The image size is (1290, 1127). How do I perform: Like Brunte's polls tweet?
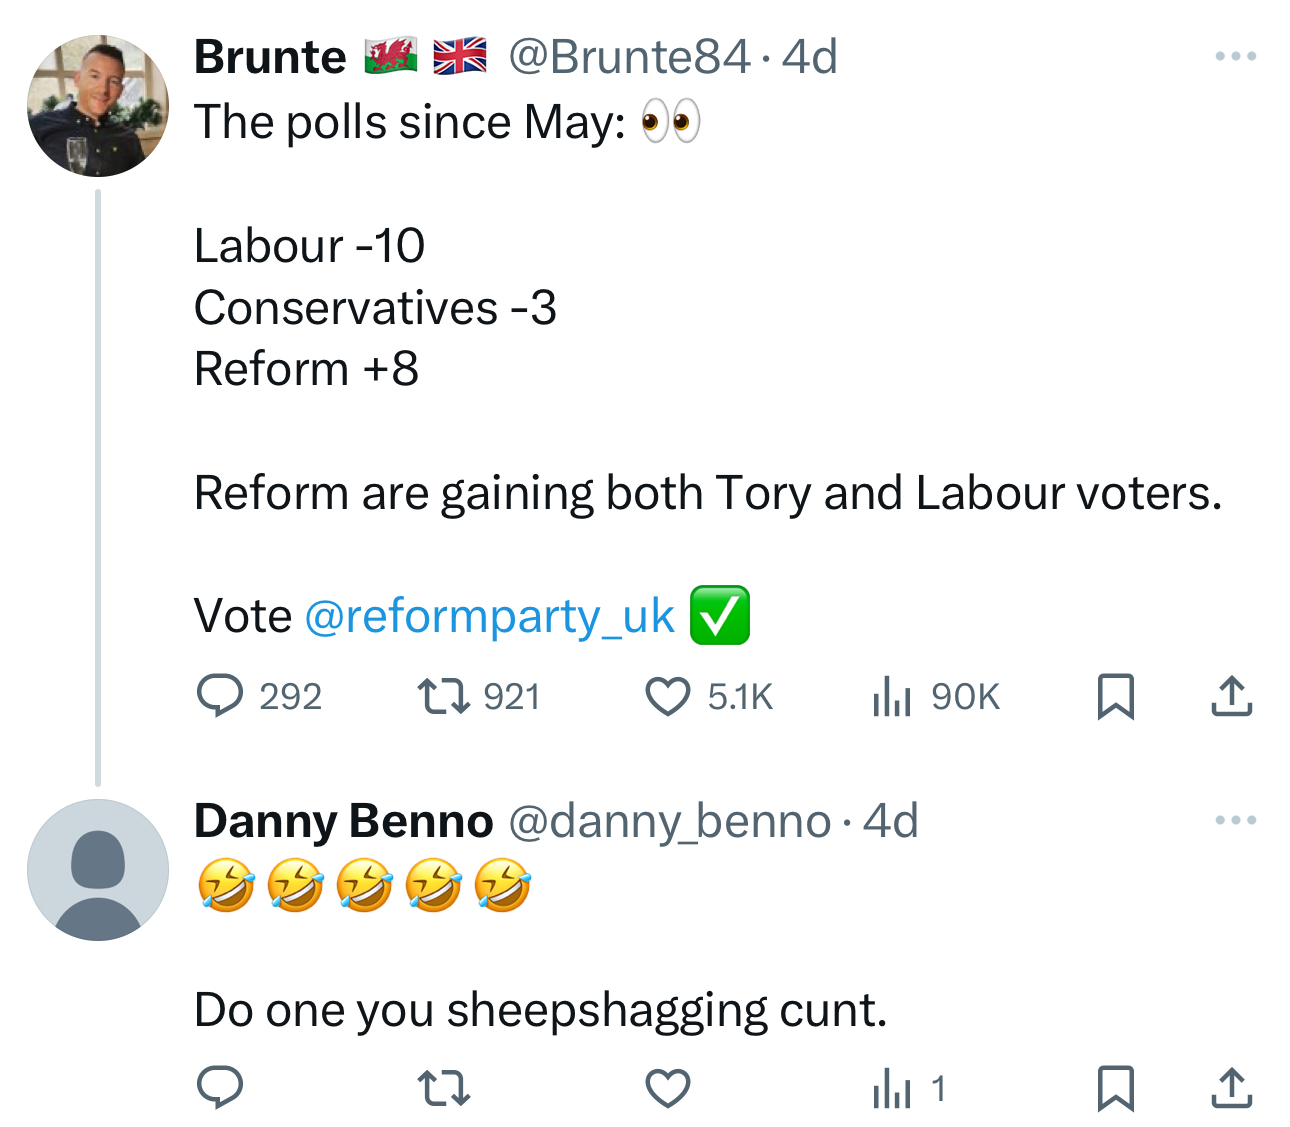667,697
